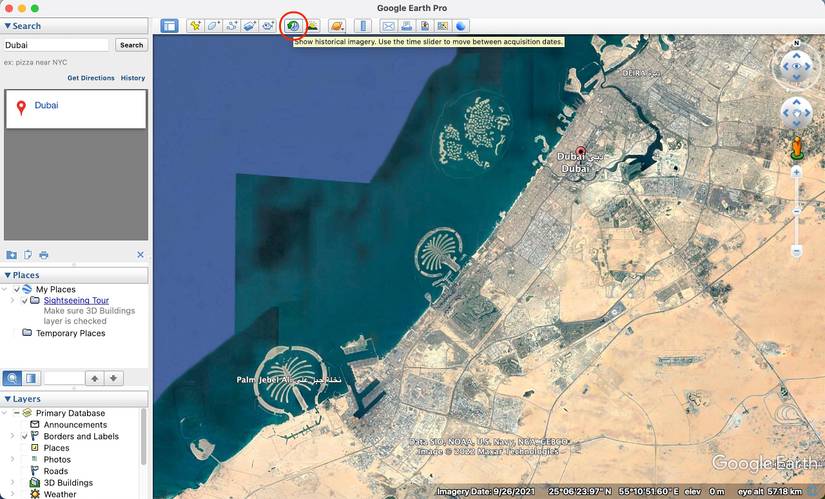Click the search field containing Dubai
Screen dimensions: 825x499
(56, 45)
